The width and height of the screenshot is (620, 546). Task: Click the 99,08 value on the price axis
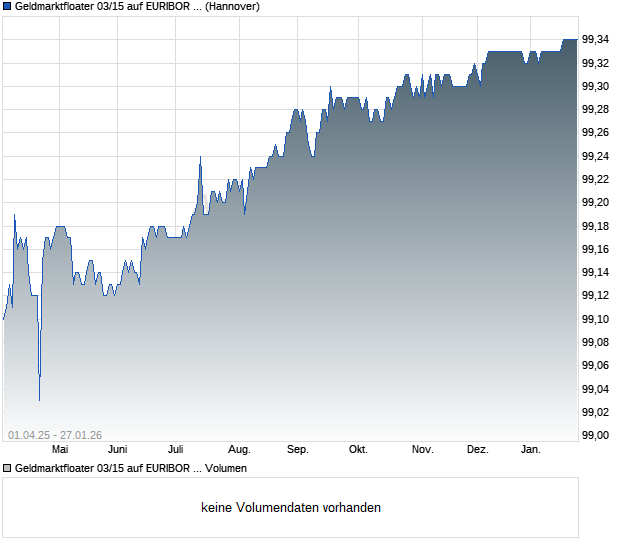(x=595, y=342)
